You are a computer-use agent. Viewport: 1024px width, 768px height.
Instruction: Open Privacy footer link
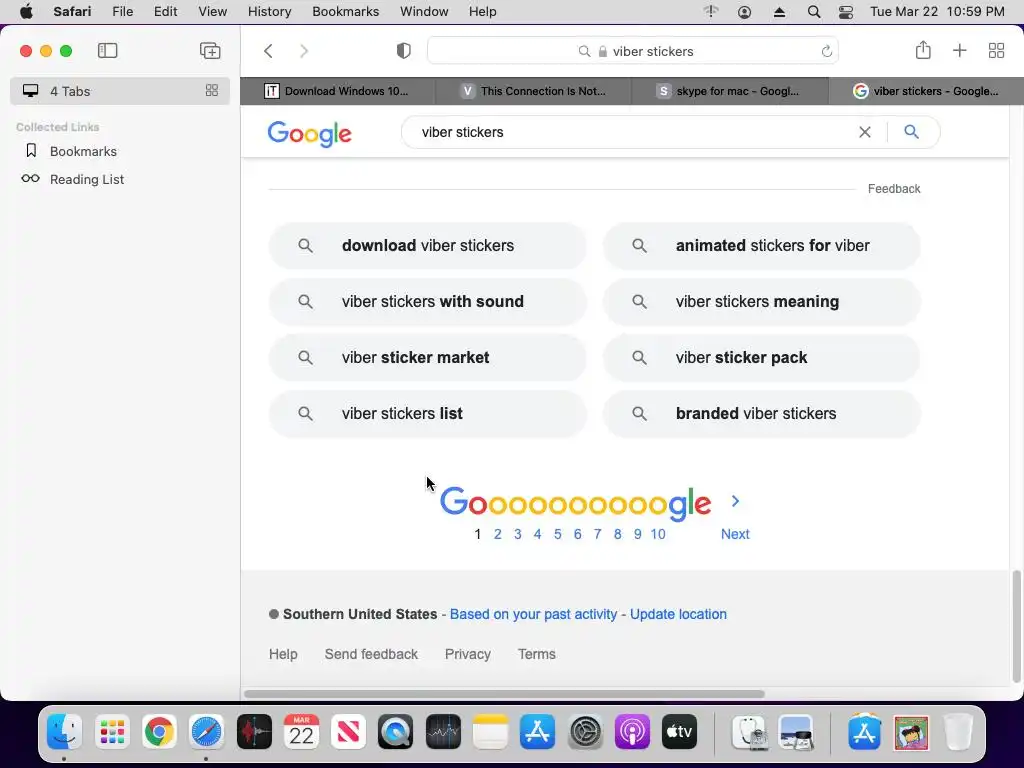(x=468, y=654)
